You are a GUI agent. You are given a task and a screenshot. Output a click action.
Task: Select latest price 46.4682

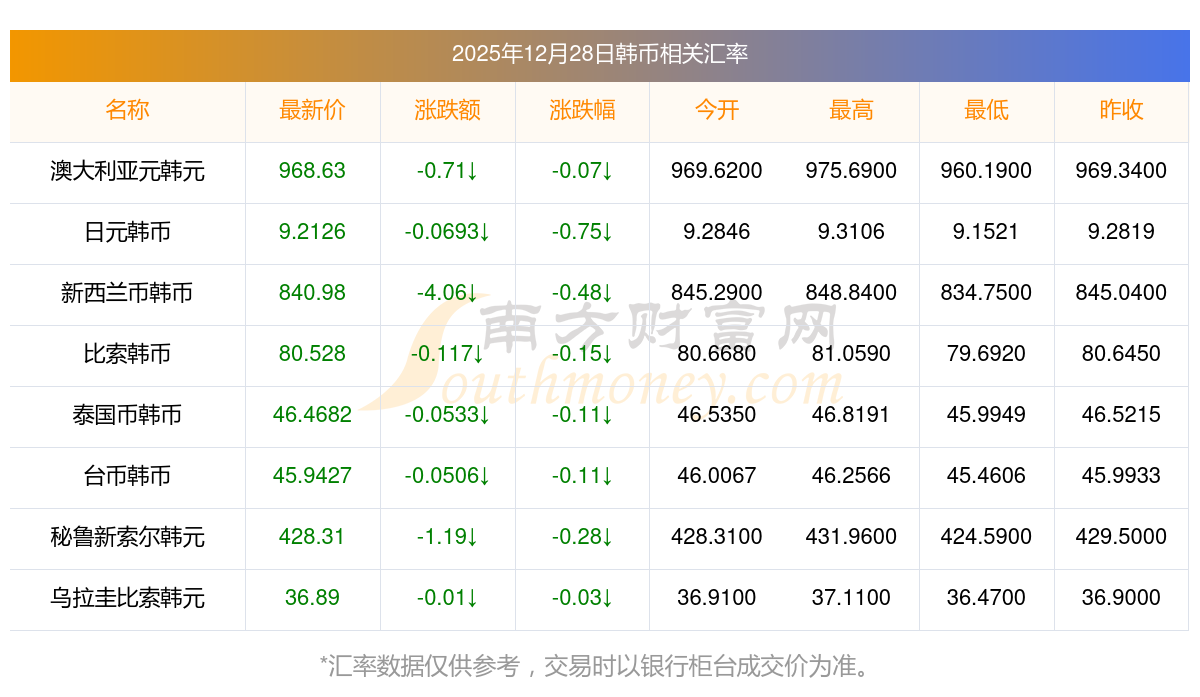point(312,415)
